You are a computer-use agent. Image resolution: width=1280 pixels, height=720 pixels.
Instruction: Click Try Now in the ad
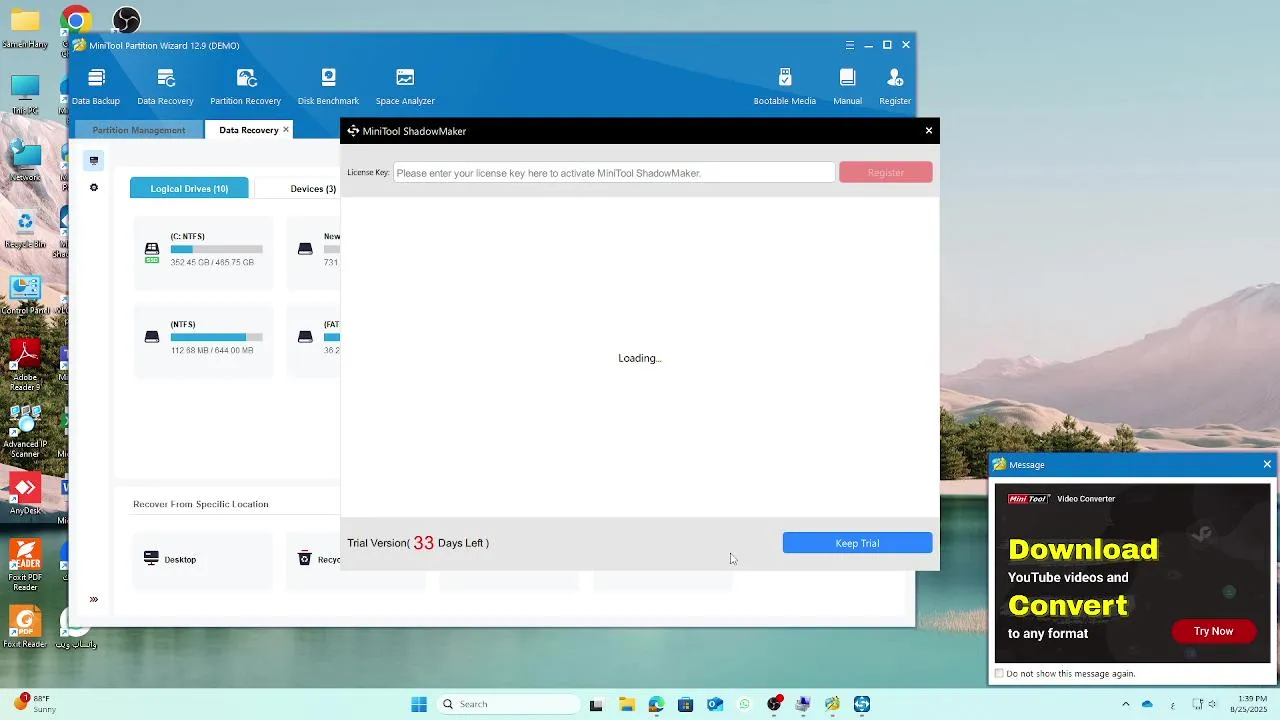click(1213, 631)
